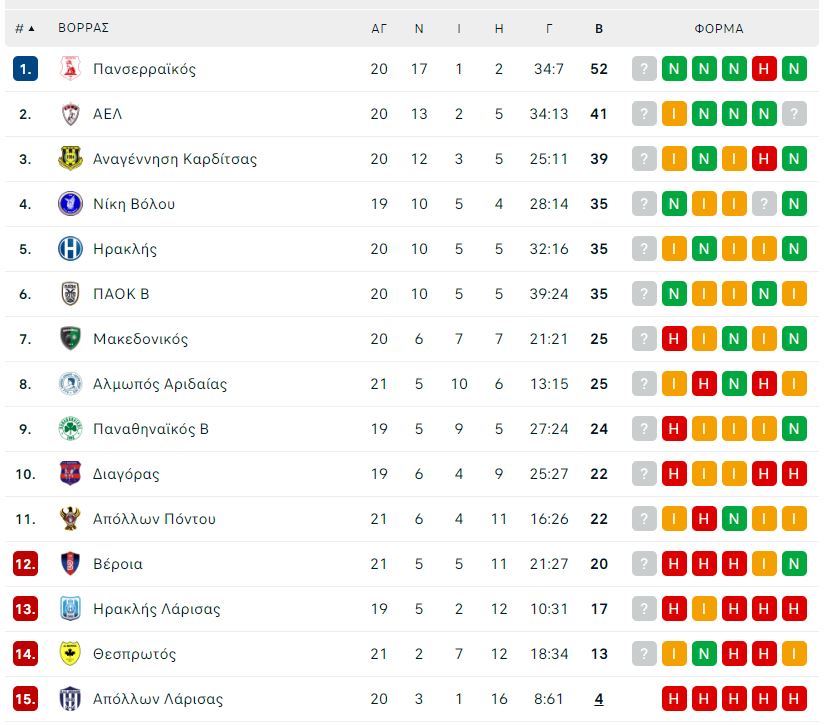The width and height of the screenshot is (826, 725).
Task: Sort table by the # rank arrow
Action: [25, 28]
